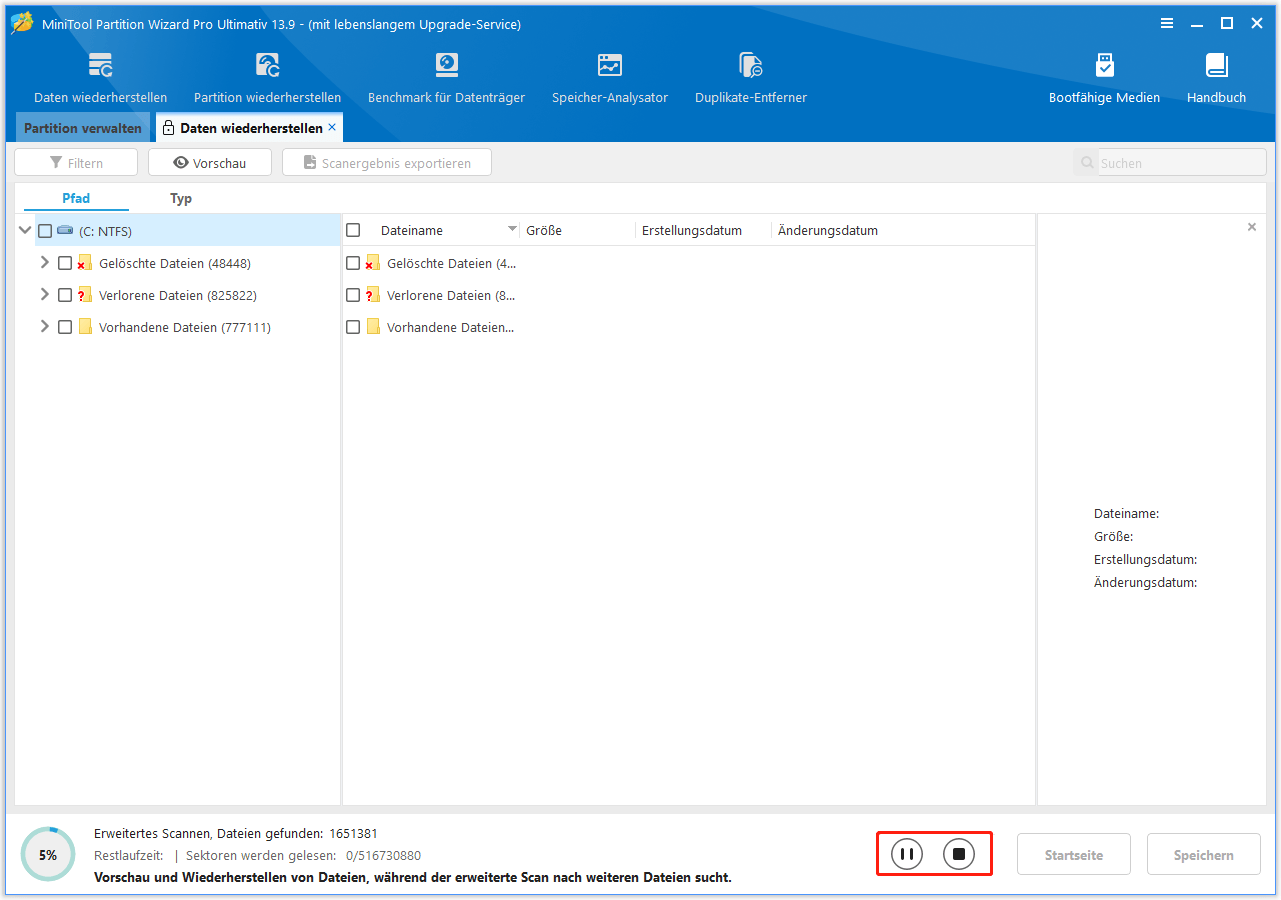Image resolution: width=1281 pixels, height=900 pixels.
Task: Collapse the C: NTFS tree node
Action: coord(25,230)
